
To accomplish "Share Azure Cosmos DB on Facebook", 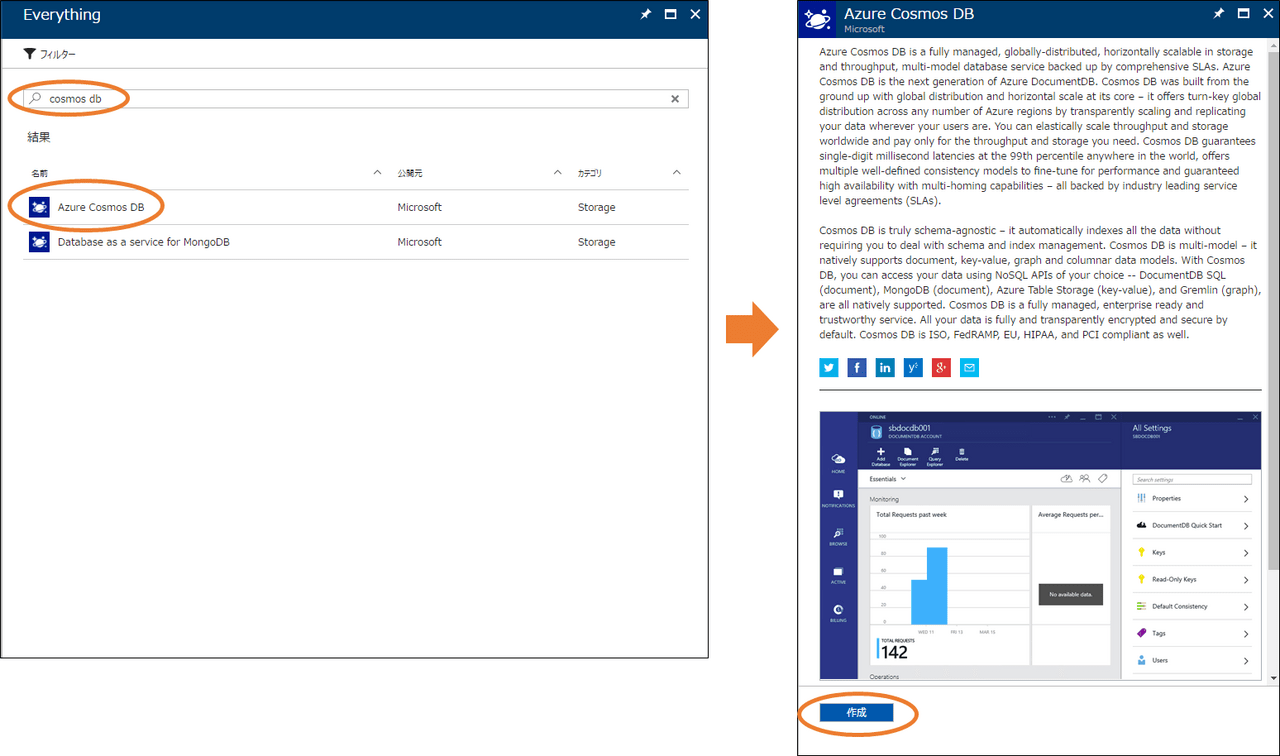I will coord(857,368).
